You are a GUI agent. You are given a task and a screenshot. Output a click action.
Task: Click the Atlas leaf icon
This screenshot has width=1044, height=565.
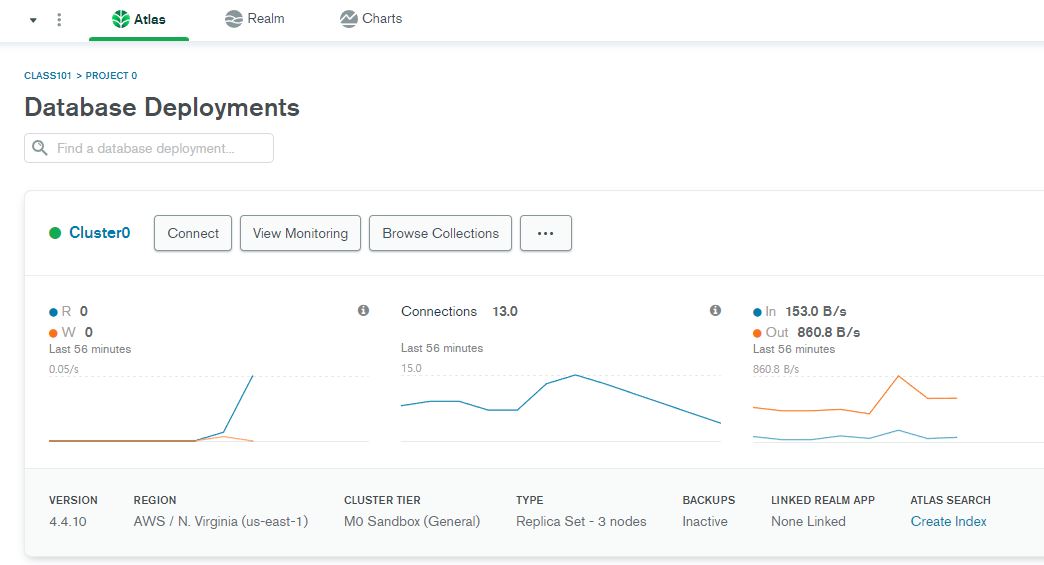[121, 19]
